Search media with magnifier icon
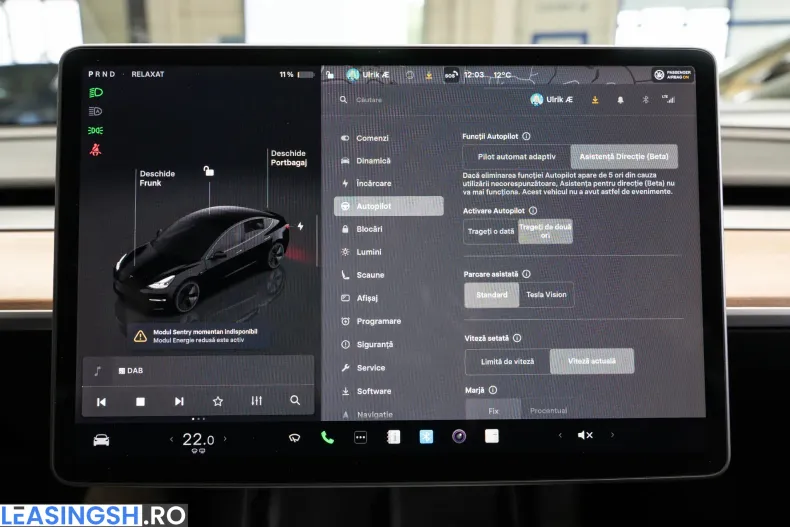This screenshot has width=790, height=527. coord(295,401)
